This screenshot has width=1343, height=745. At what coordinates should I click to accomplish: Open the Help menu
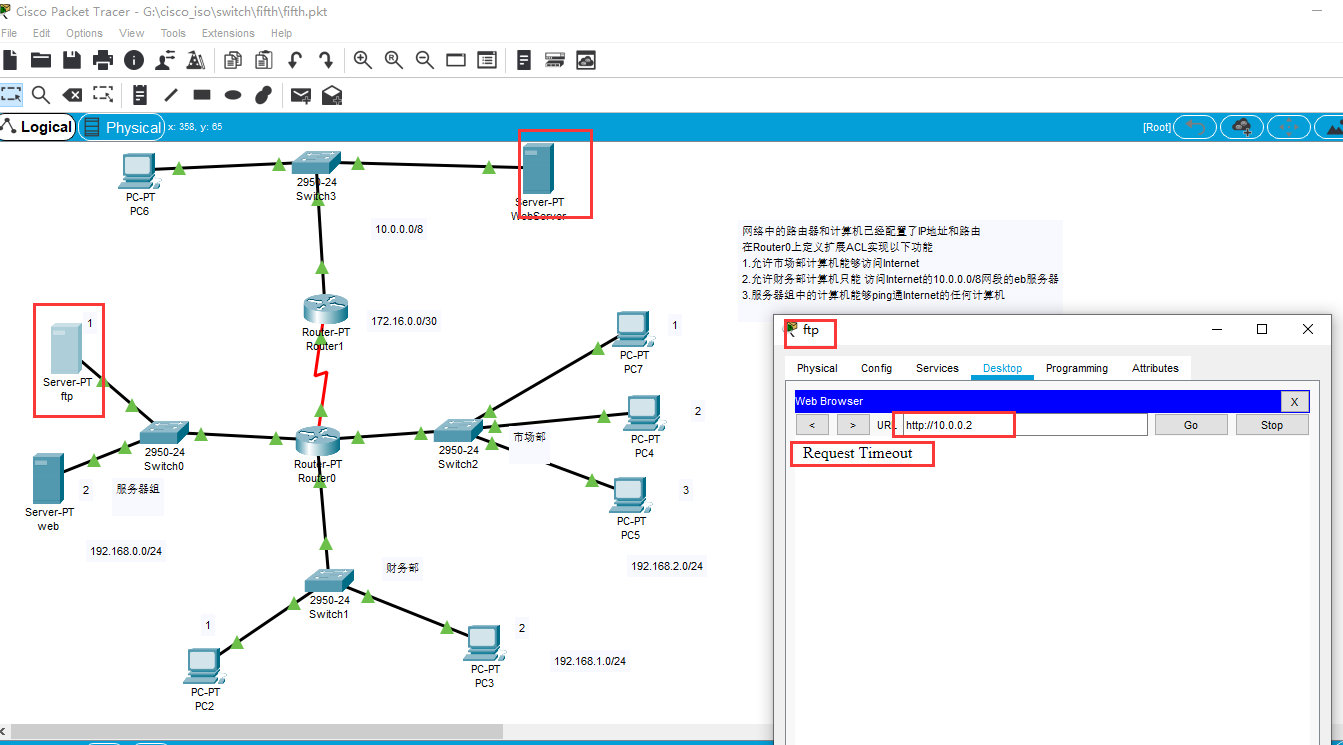[x=281, y=33]
